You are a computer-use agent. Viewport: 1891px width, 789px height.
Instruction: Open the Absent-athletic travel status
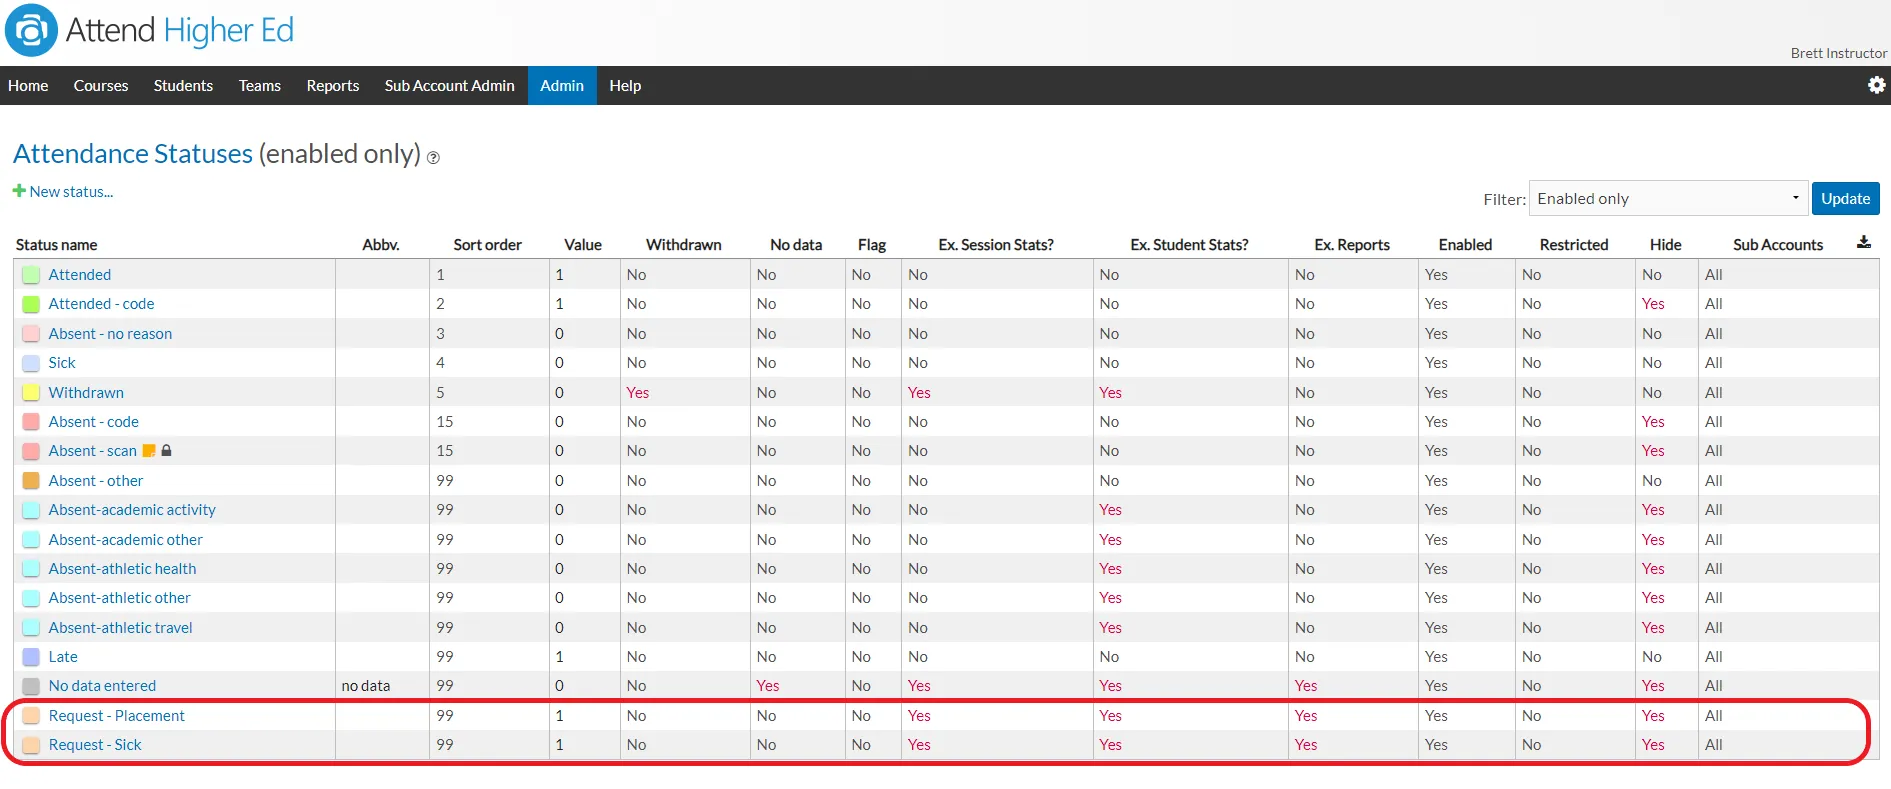(121, 628)
